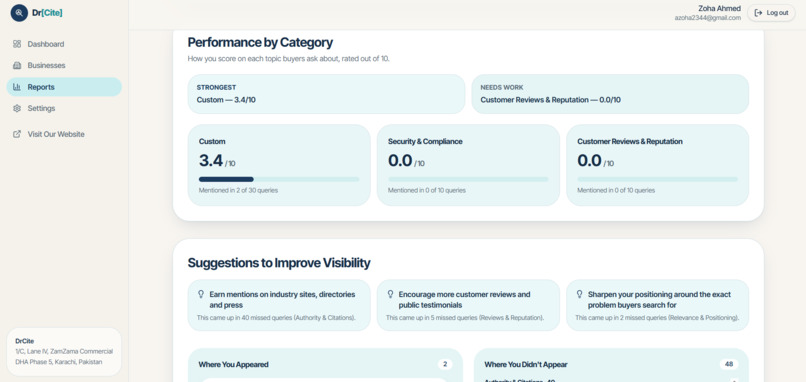Click the Custom score progress bar

pyautogui.click(x=279, y=179)
